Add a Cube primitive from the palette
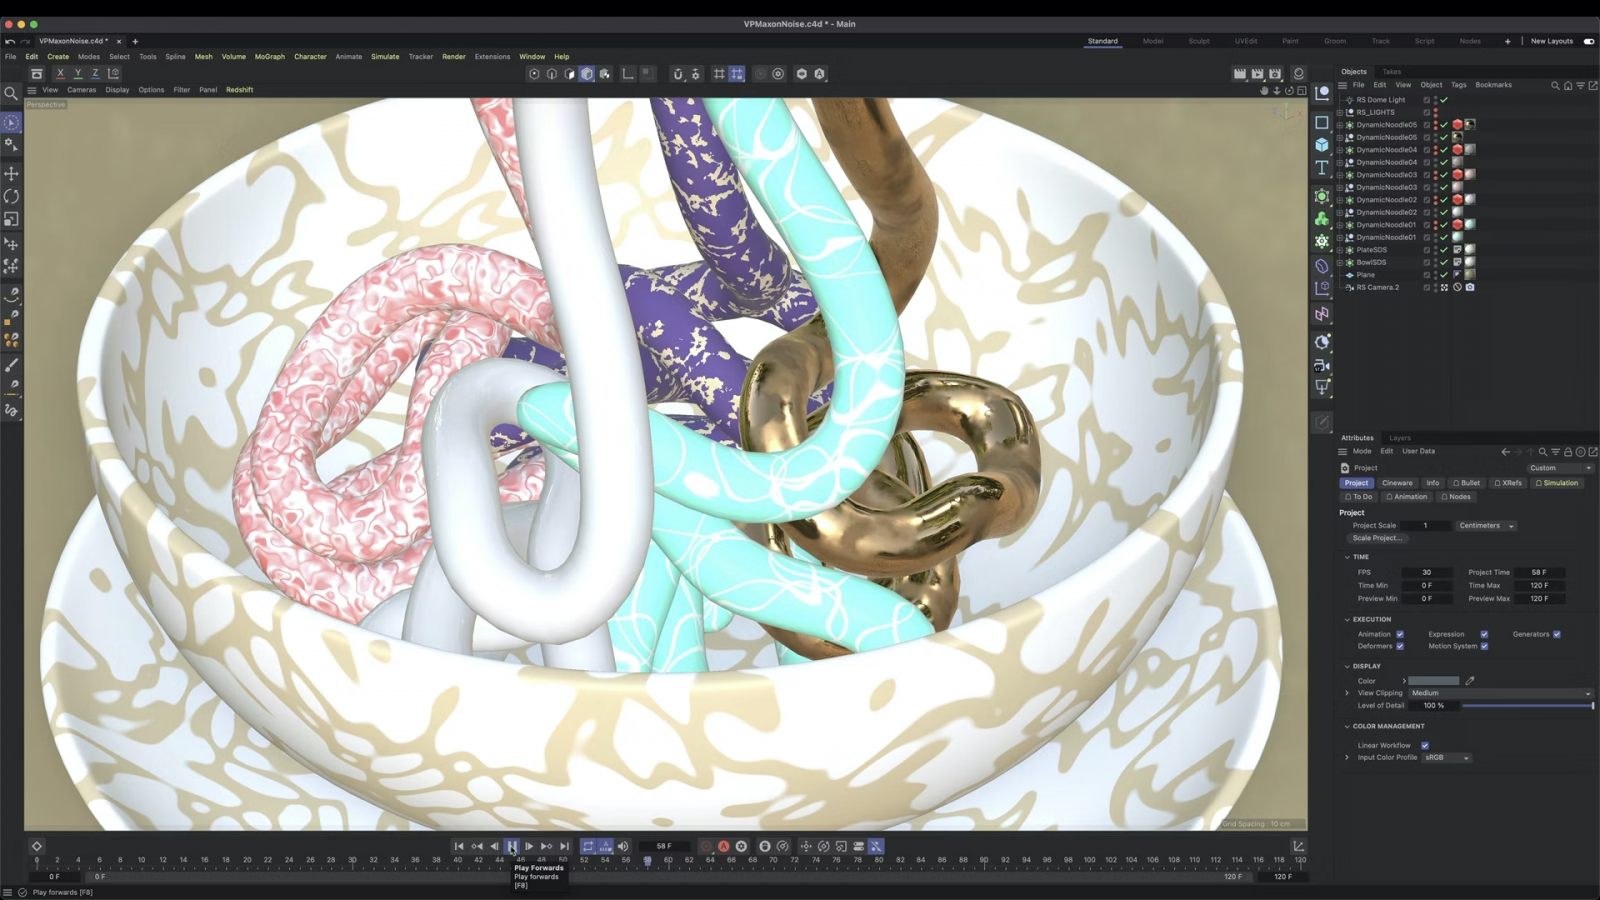 [x=1322, y=145]
